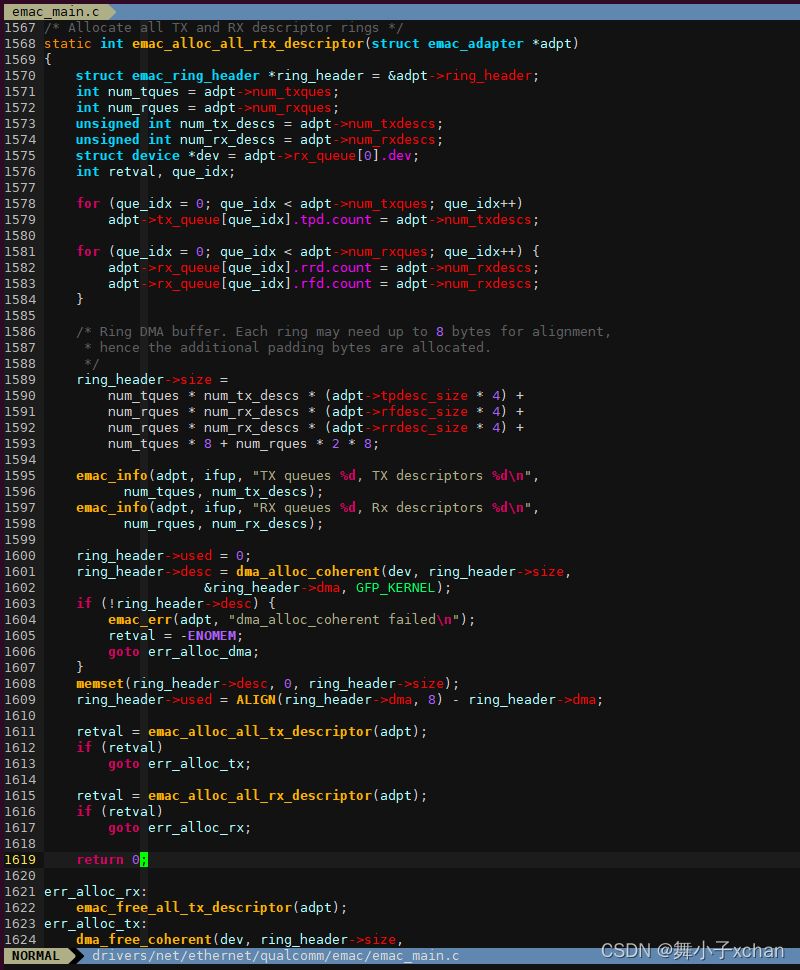Place cursor on emac_alloc_all_rtx_descriptor function name
Image resolution: width=800 pixels, height=970 pixels.
(x=247, y=44)
